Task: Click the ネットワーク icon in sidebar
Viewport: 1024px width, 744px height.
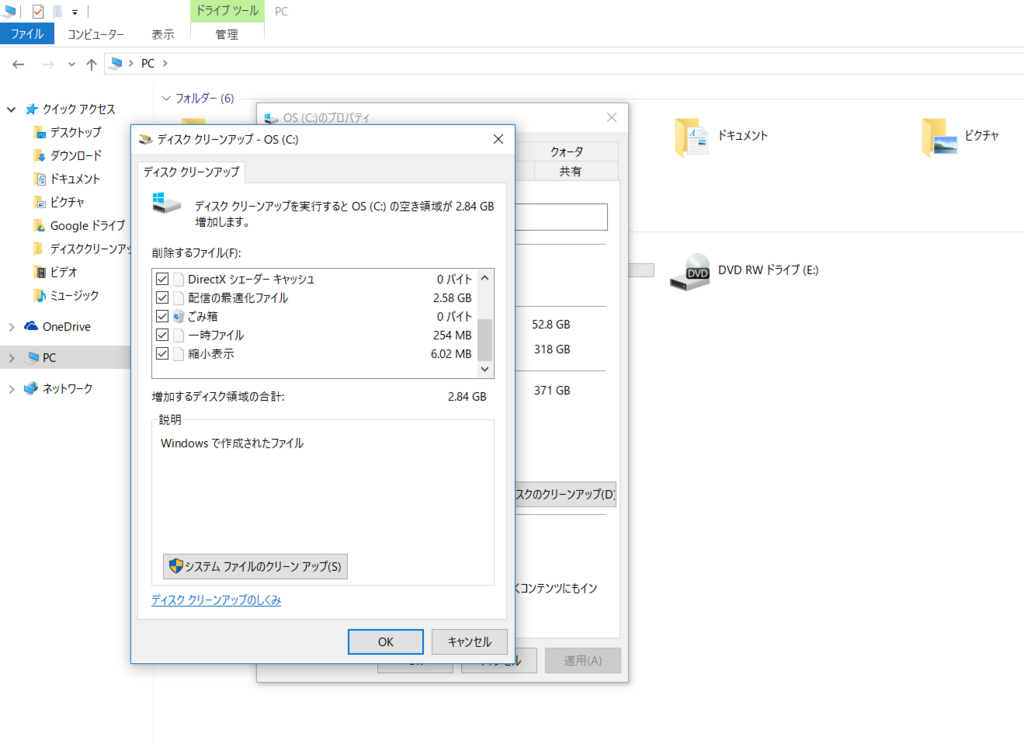Action: [x=31, y=389]
